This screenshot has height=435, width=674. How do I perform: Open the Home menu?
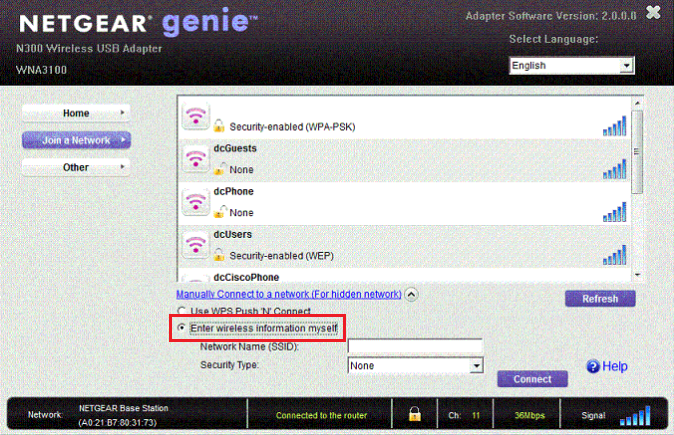[x=76, y=113]
